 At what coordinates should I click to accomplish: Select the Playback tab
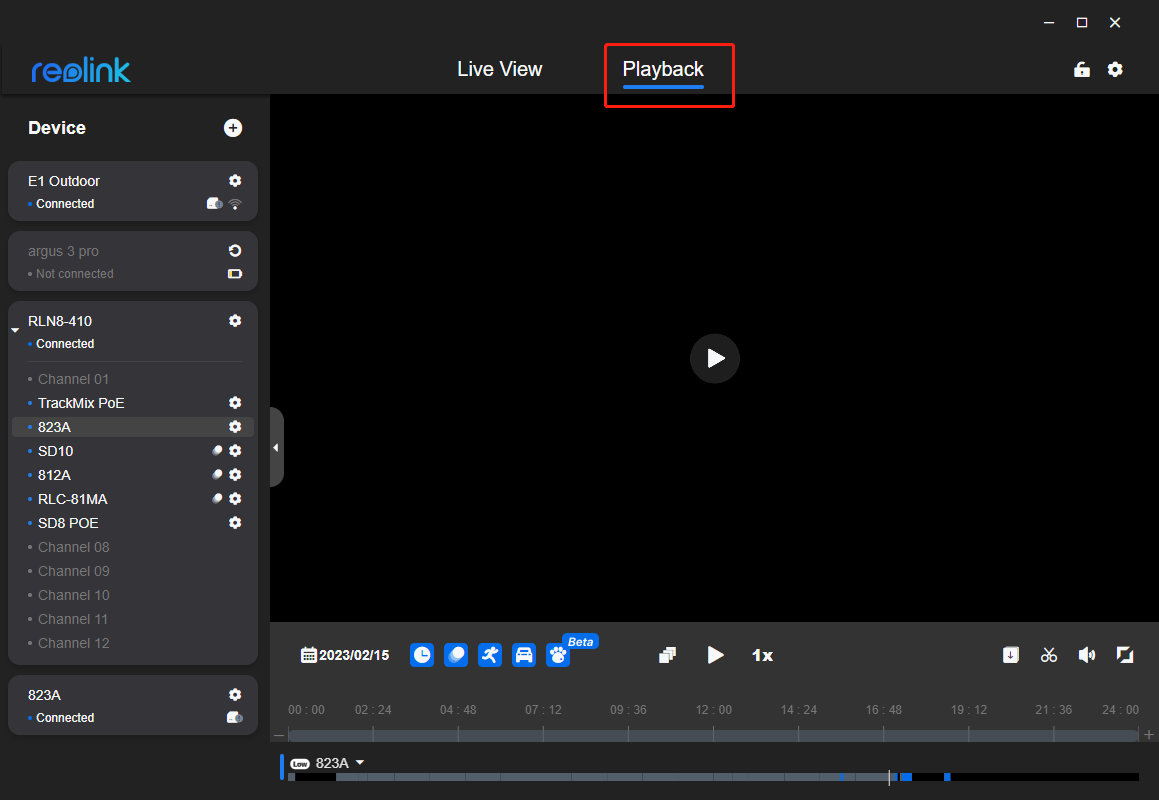coord(663,70)
